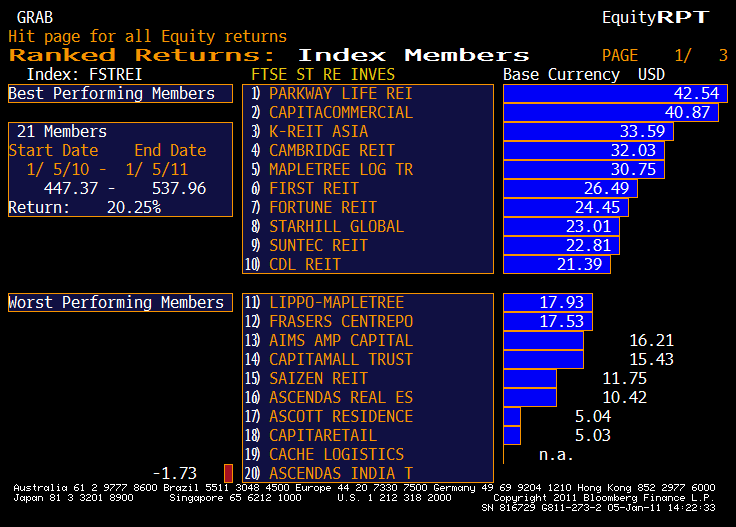Click the 40.87 return bar
The image size is (736, 527).
pos(611,113)
